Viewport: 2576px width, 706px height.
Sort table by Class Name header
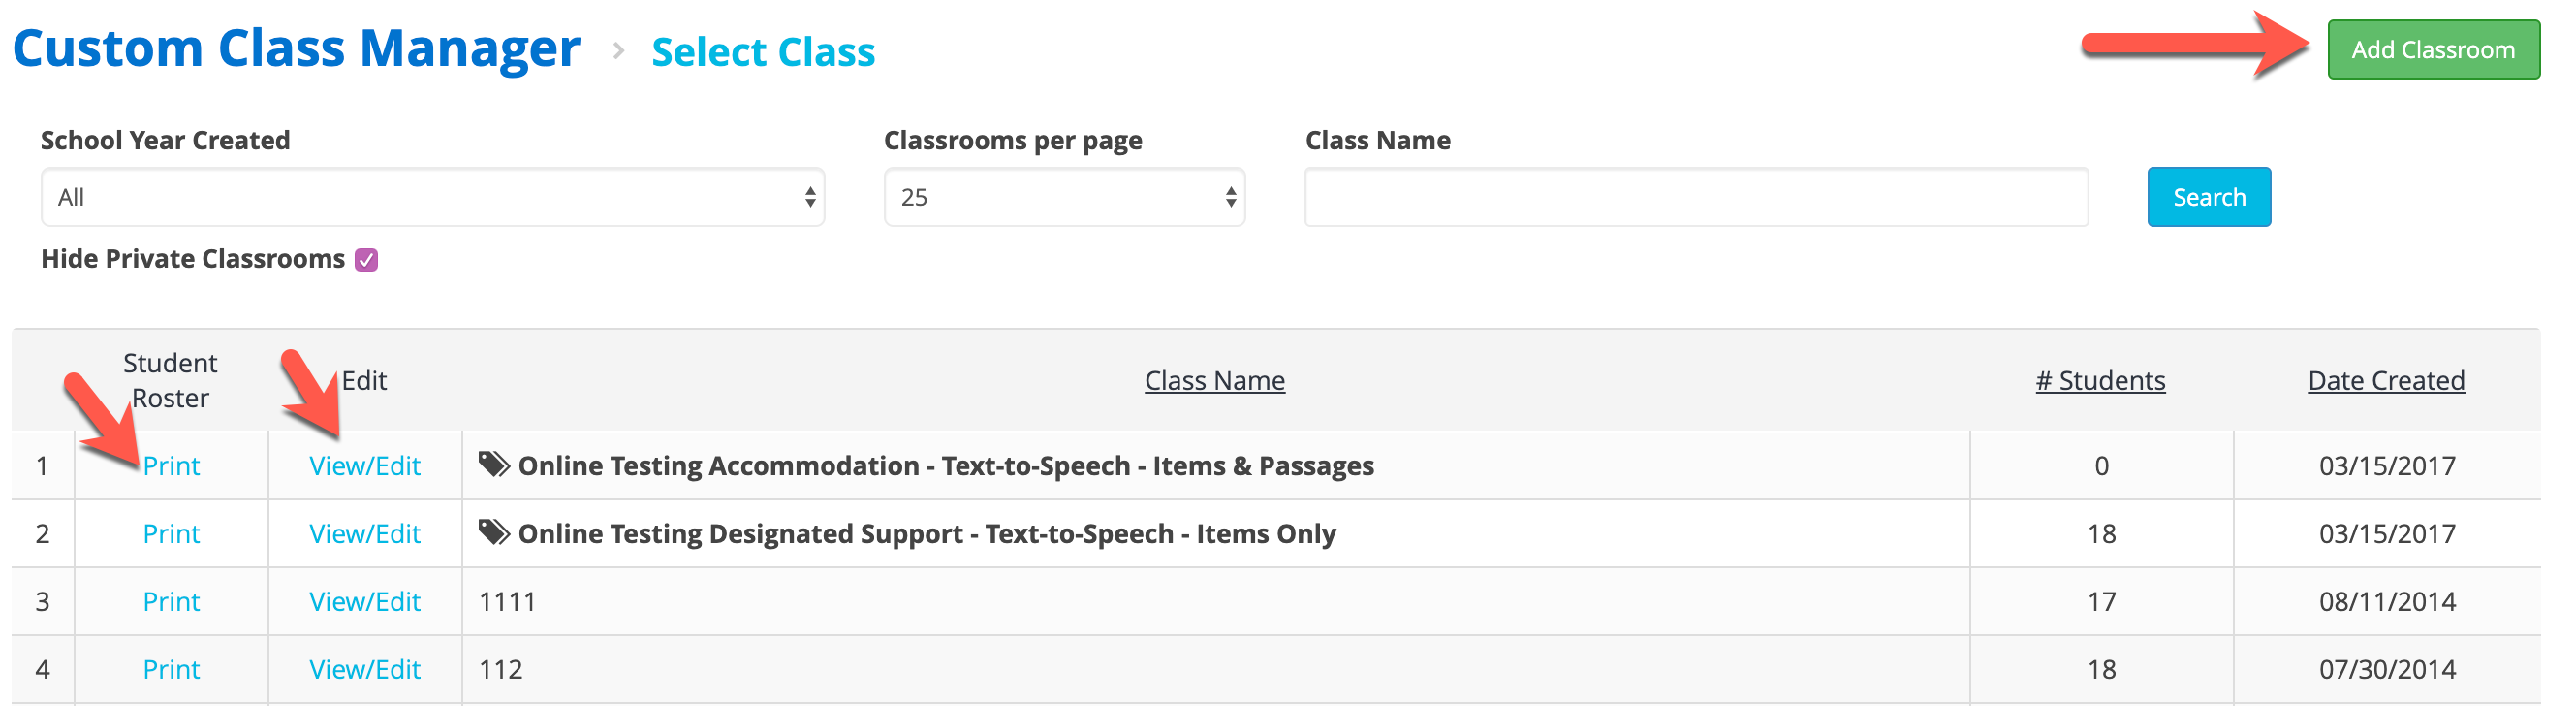coord(1214,381)
